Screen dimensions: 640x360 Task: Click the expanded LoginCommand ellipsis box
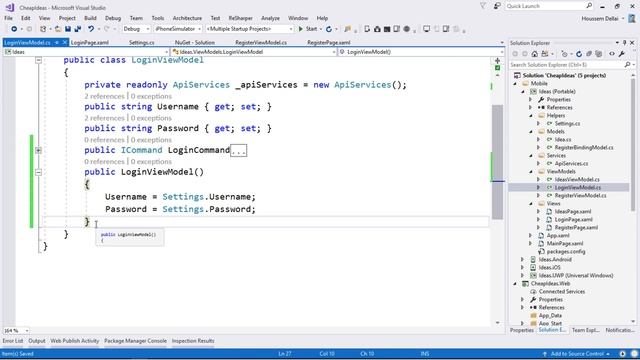238,151
